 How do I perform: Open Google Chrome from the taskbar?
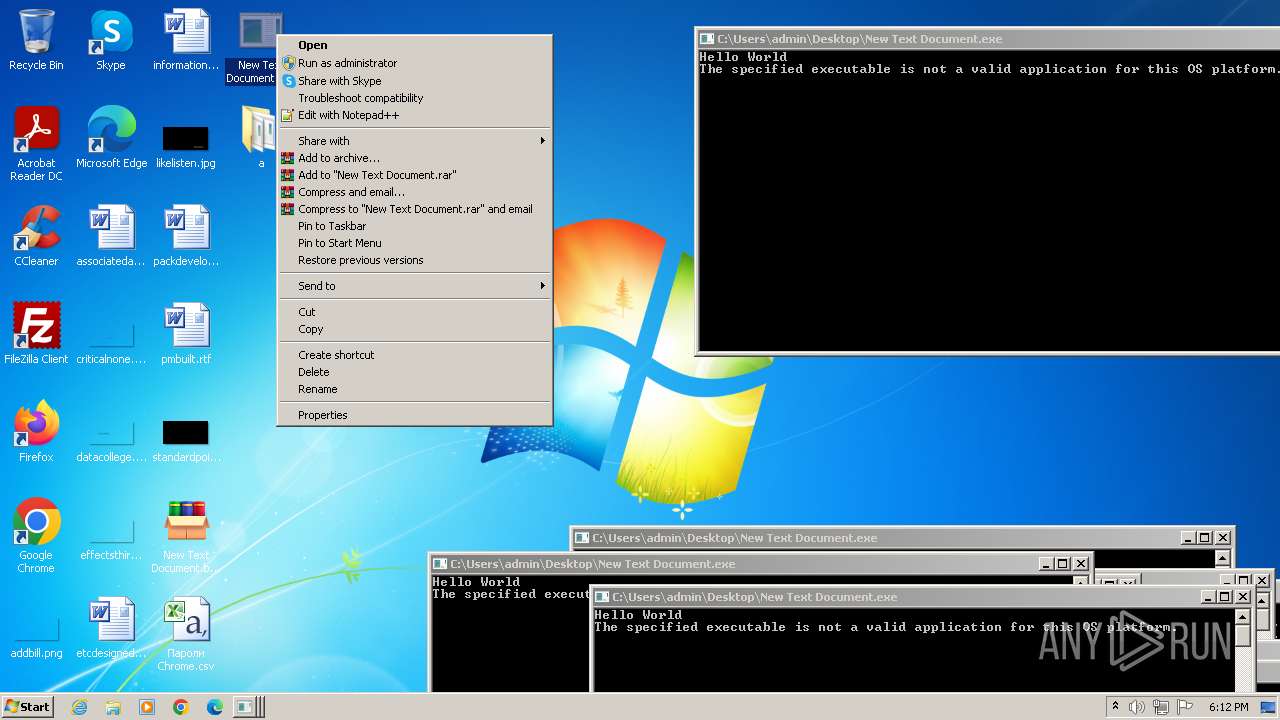(x=181, y=707)
